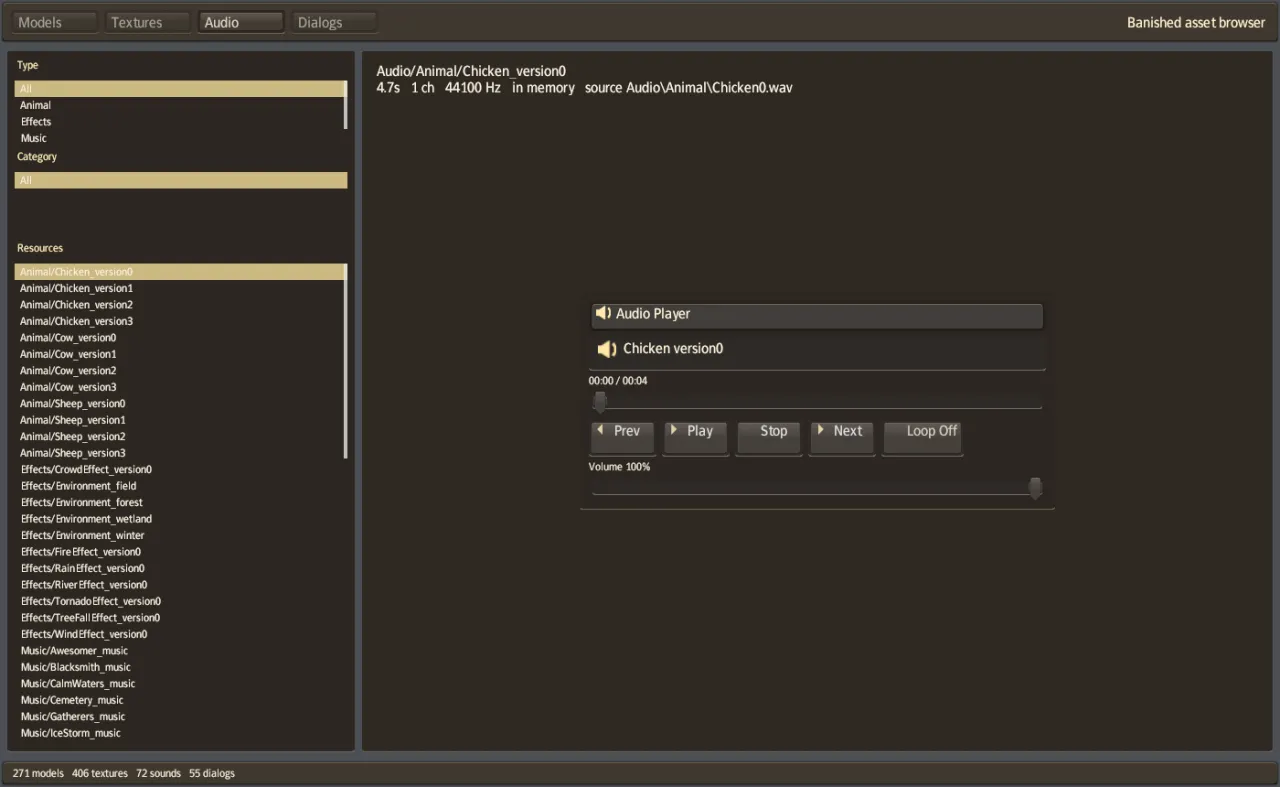Select Music/IceStorm_music resource

point(180,734)
